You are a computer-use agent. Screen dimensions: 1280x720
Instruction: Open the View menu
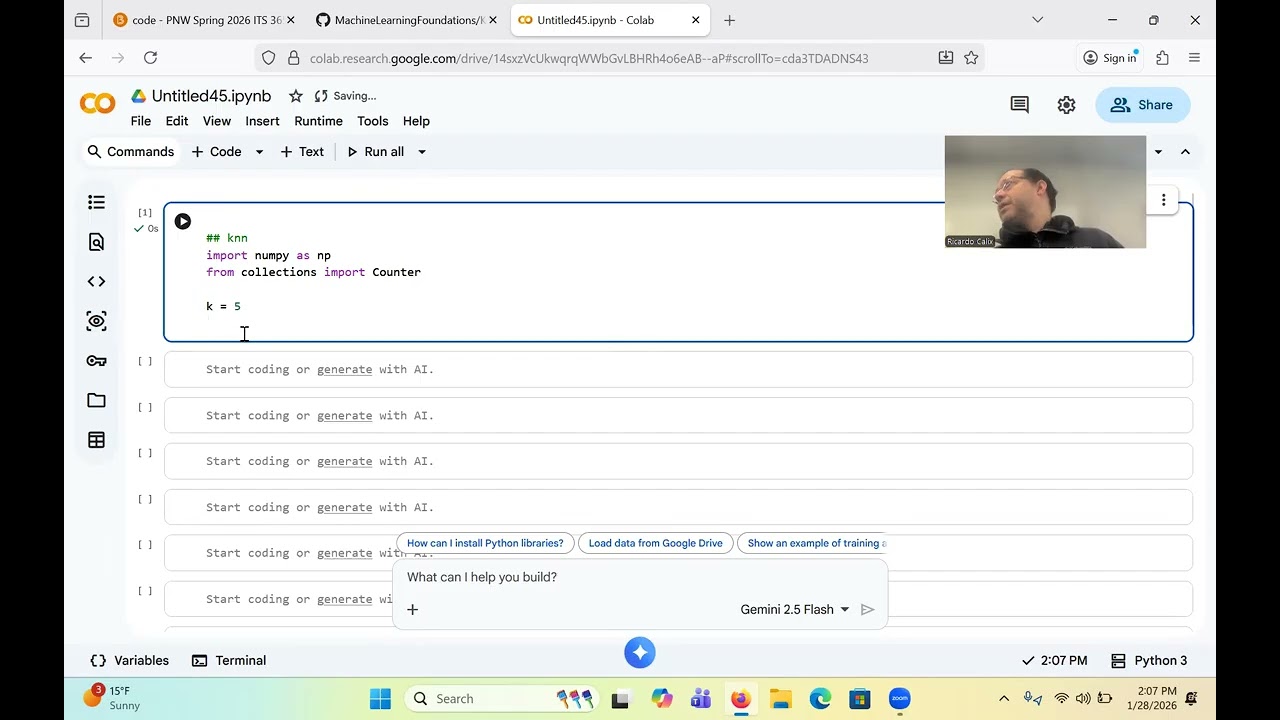[x=217, y=121]
